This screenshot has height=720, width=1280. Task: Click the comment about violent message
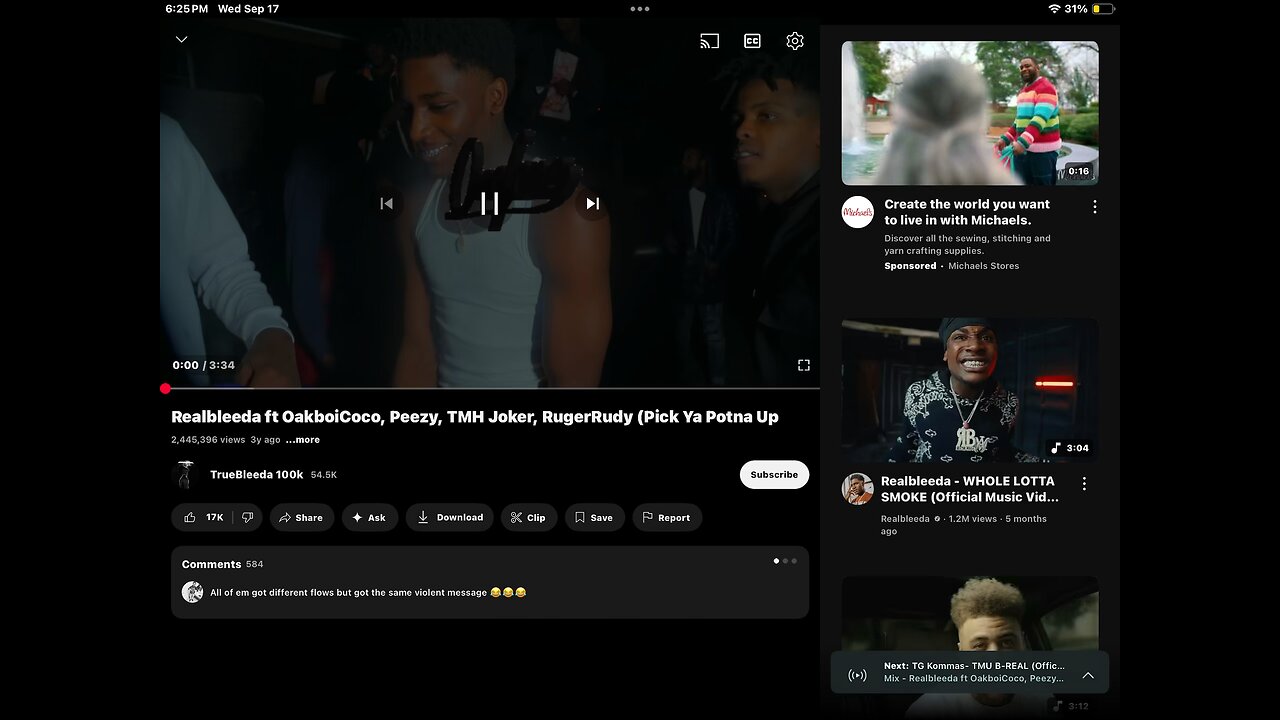(368, 593)
